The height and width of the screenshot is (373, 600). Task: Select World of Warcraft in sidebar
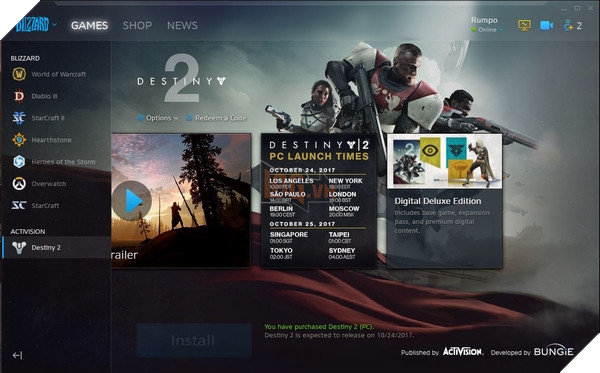(56, 74)
